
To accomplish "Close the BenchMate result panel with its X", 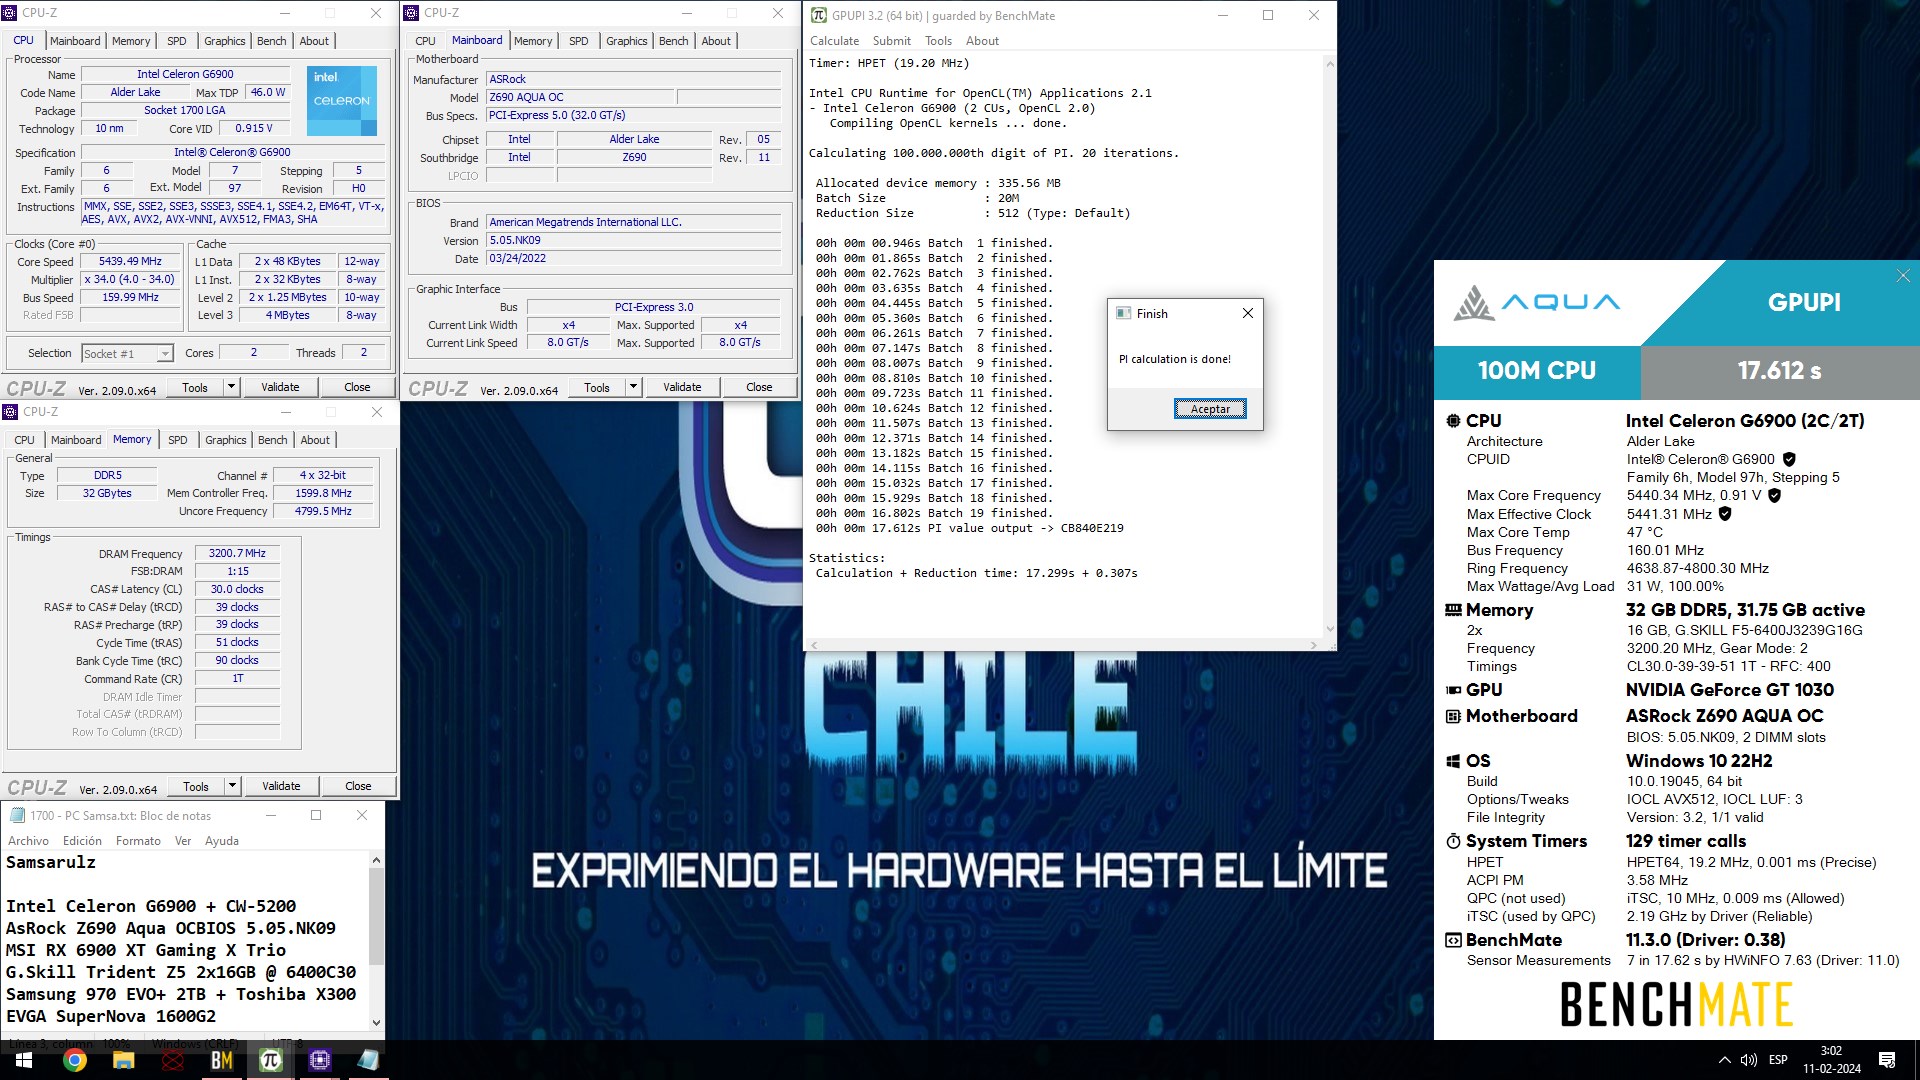I will coord(1903,276).
